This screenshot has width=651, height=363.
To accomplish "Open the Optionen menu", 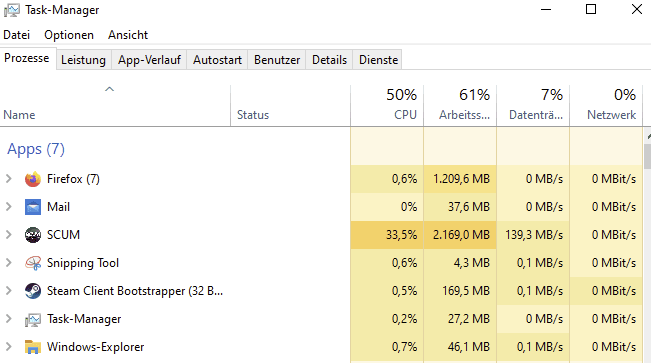I will coord(69,35).
